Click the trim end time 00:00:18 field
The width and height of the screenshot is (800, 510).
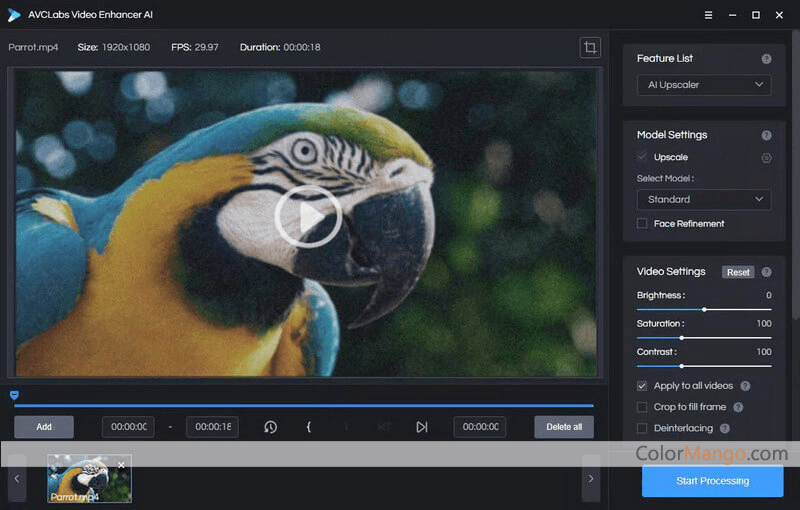click(x=212, y=427)
